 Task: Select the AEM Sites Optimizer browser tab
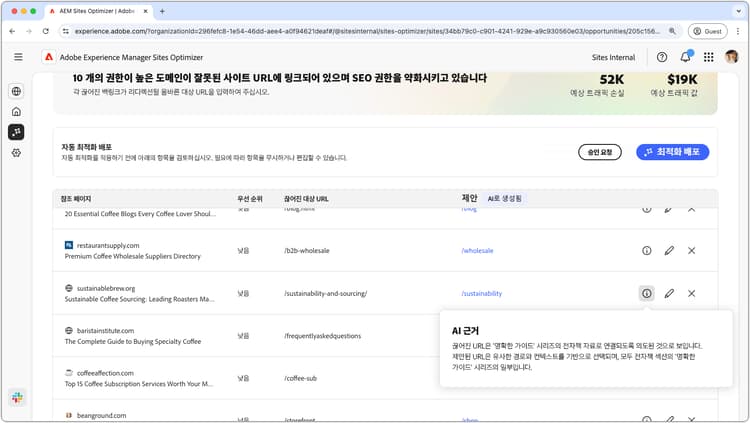coord(97,11)
